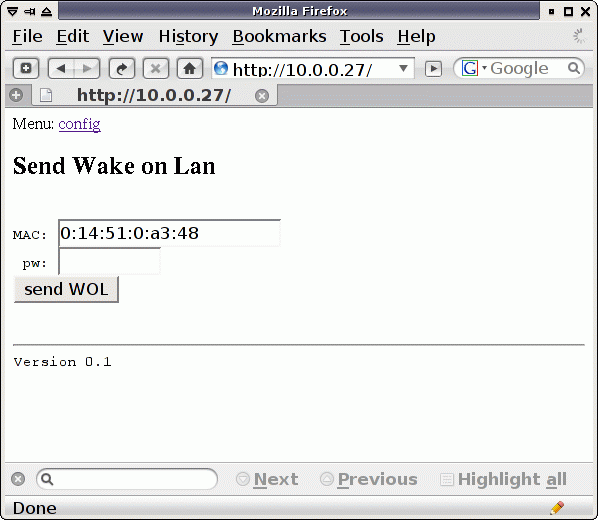The image size is (598, 520).
Task: Click the globe site icon in address bar
Action: [x=221, y=69]
